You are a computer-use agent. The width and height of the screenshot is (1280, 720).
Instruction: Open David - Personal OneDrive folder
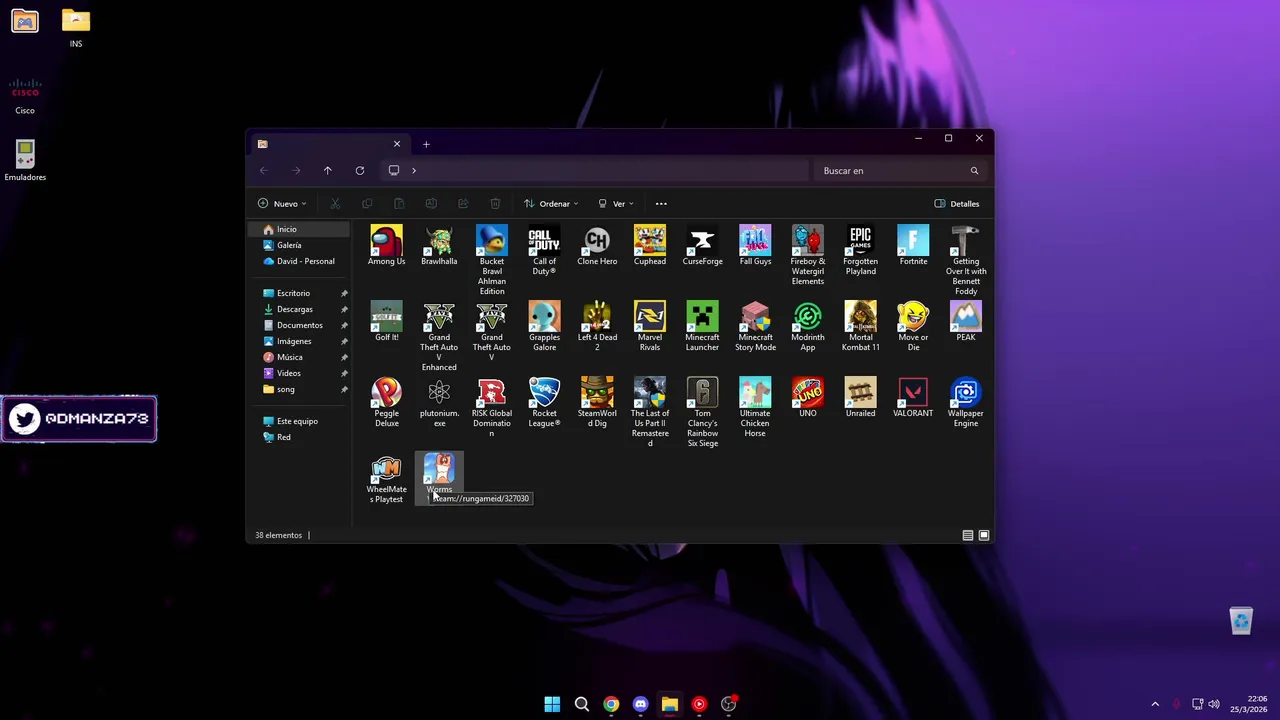[299, 261]
